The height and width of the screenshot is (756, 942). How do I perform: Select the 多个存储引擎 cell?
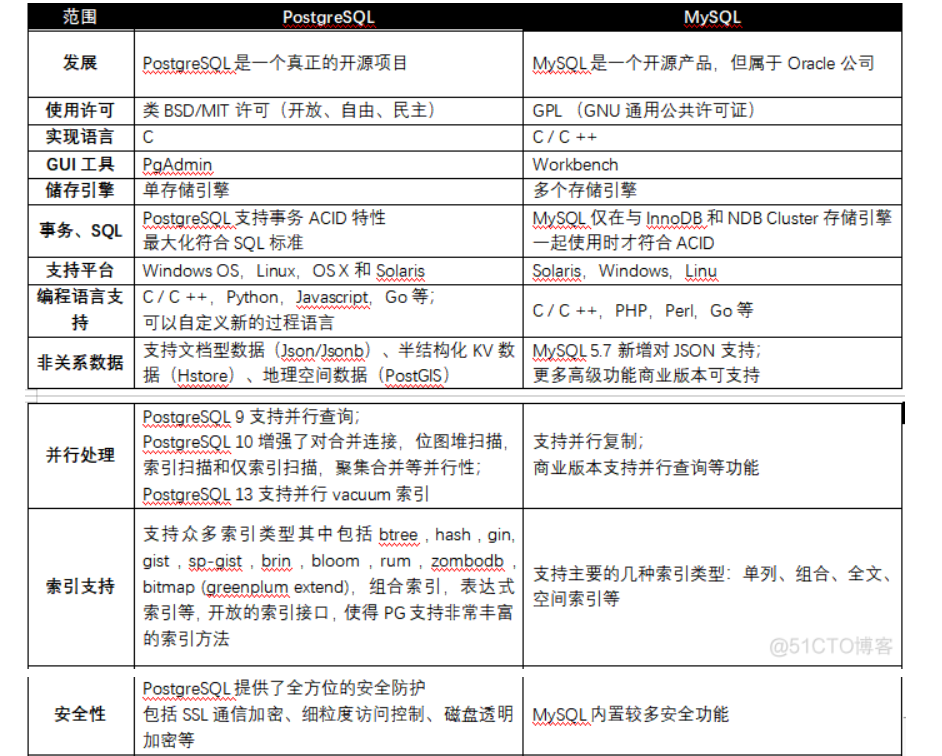point(713,191)
